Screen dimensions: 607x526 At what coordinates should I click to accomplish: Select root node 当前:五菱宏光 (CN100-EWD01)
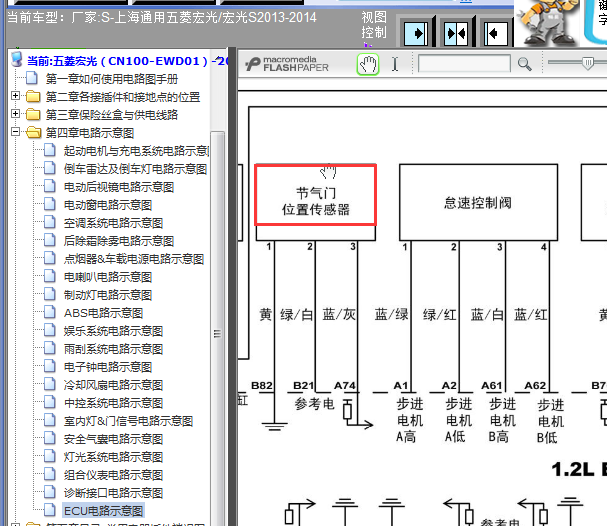point(127,61)
